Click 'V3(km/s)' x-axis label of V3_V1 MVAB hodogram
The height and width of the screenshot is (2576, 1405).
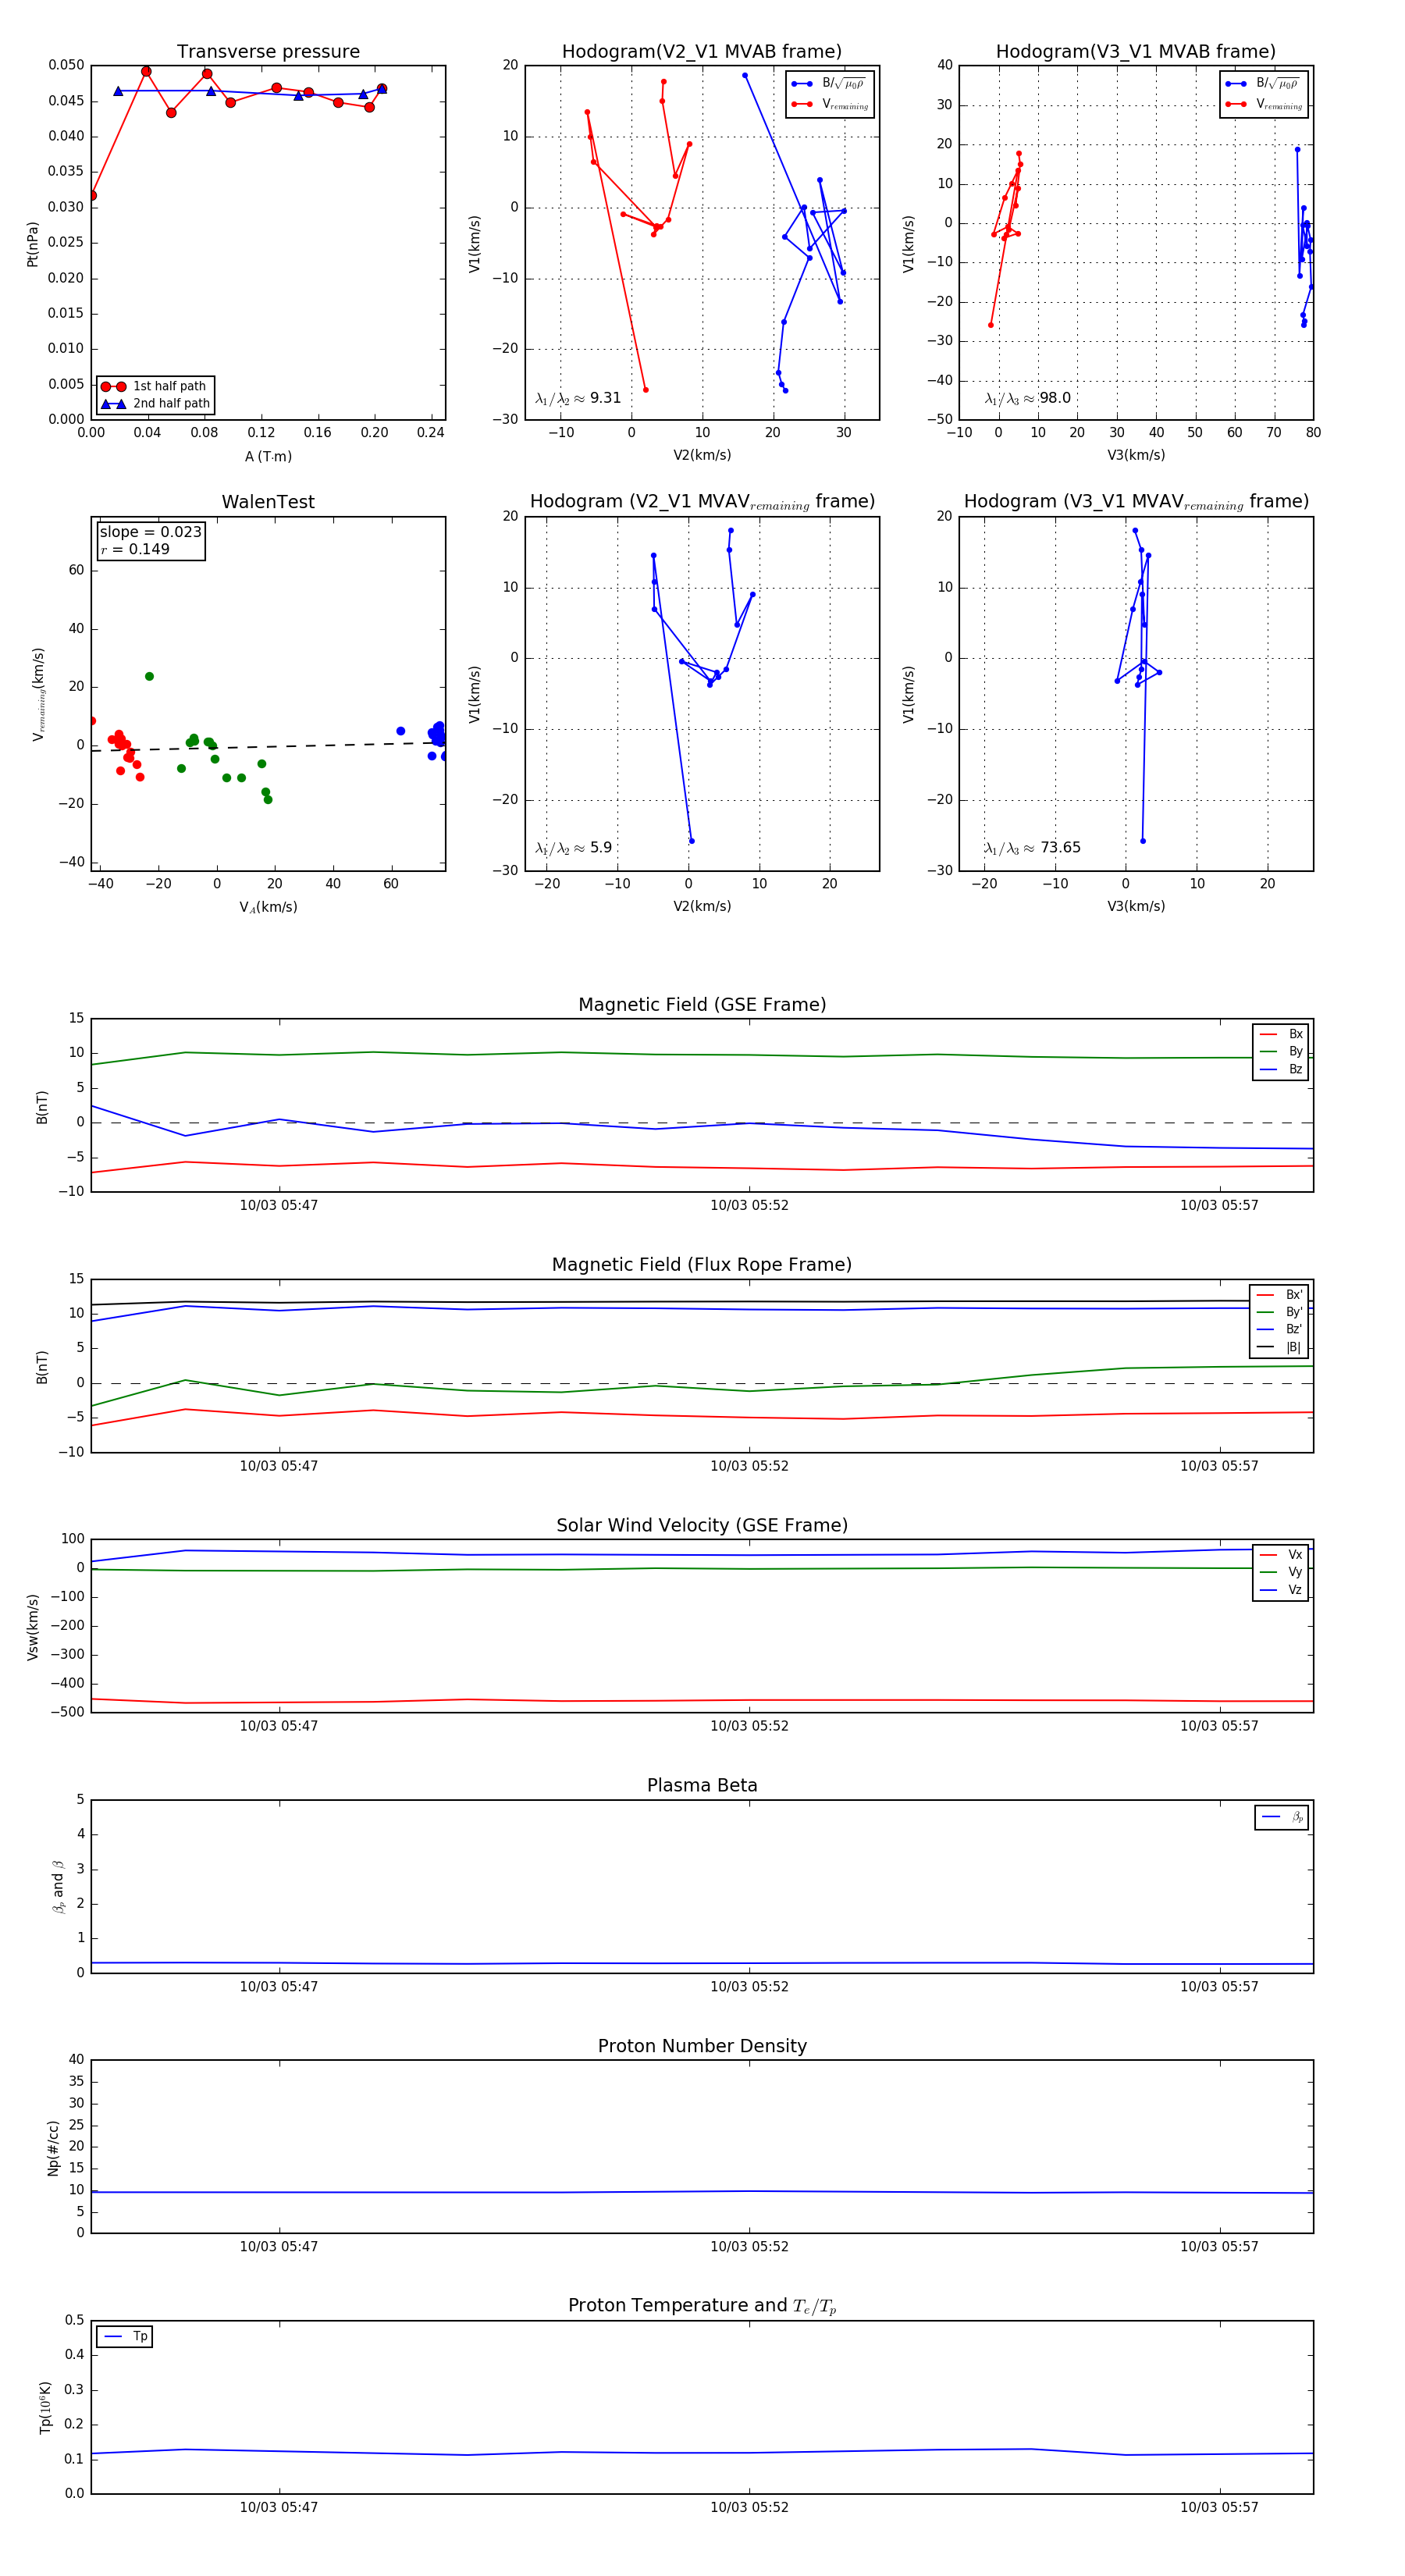tap(1136, 455)
